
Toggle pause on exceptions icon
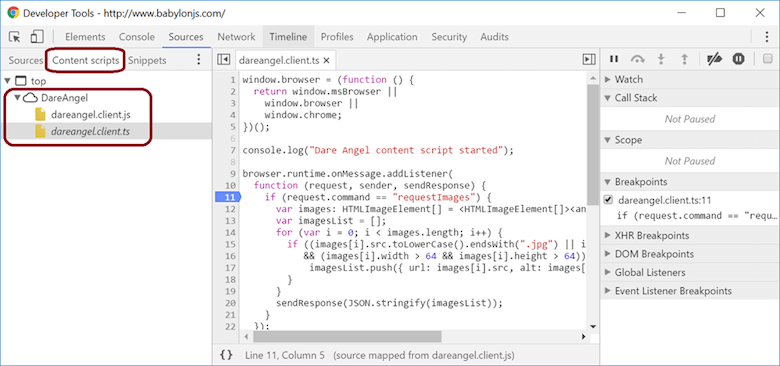[738, 59]
